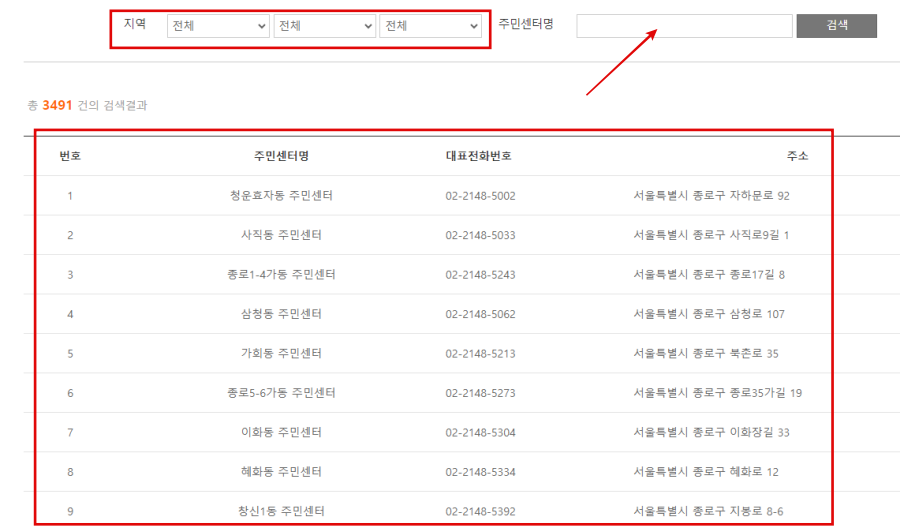900x528 pixels.
Task: Click the 번호 column header
Action: (70, 156)
